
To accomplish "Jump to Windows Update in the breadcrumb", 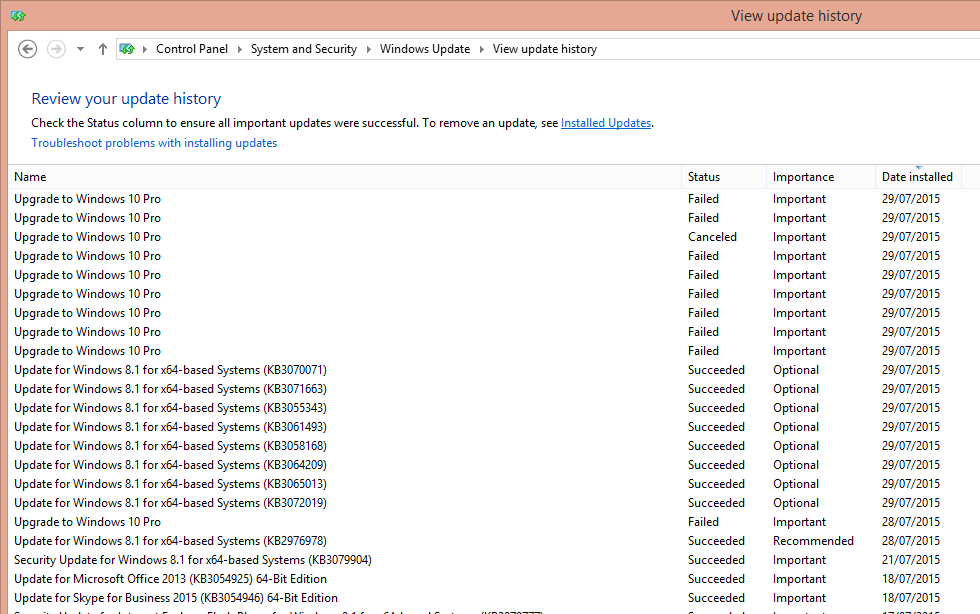I will 425,49.
